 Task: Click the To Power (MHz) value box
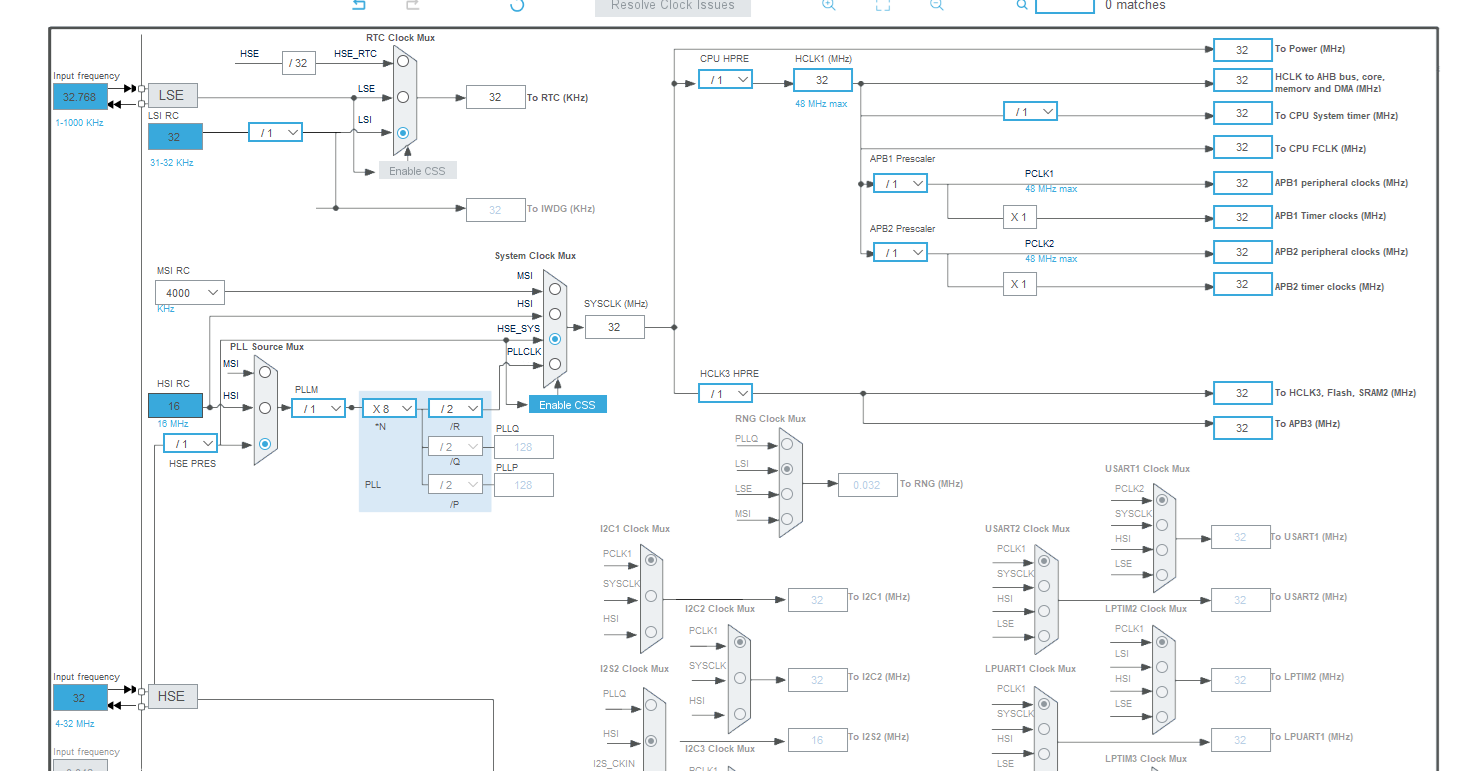pos(1242,50)
